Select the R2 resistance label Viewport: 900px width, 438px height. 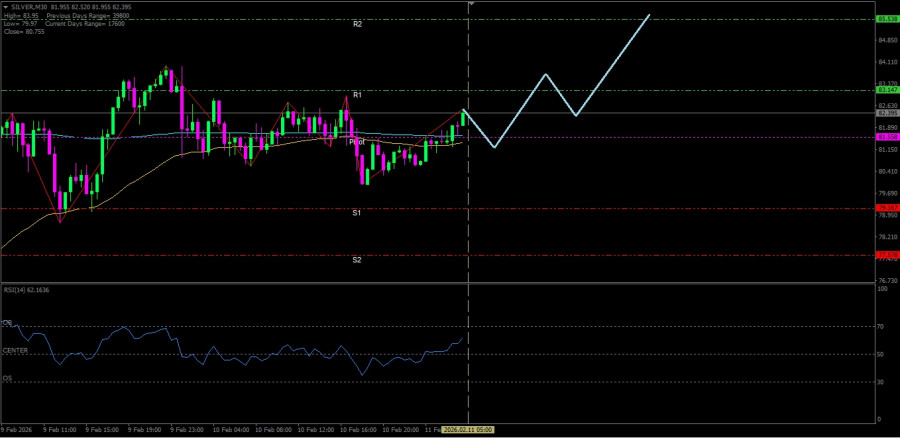(x=357, y=23)
